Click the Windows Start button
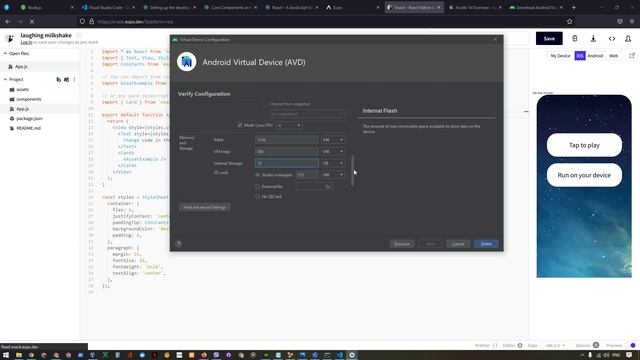The width and height of the screenshot is (640, 360). click(x=6, y=355)
